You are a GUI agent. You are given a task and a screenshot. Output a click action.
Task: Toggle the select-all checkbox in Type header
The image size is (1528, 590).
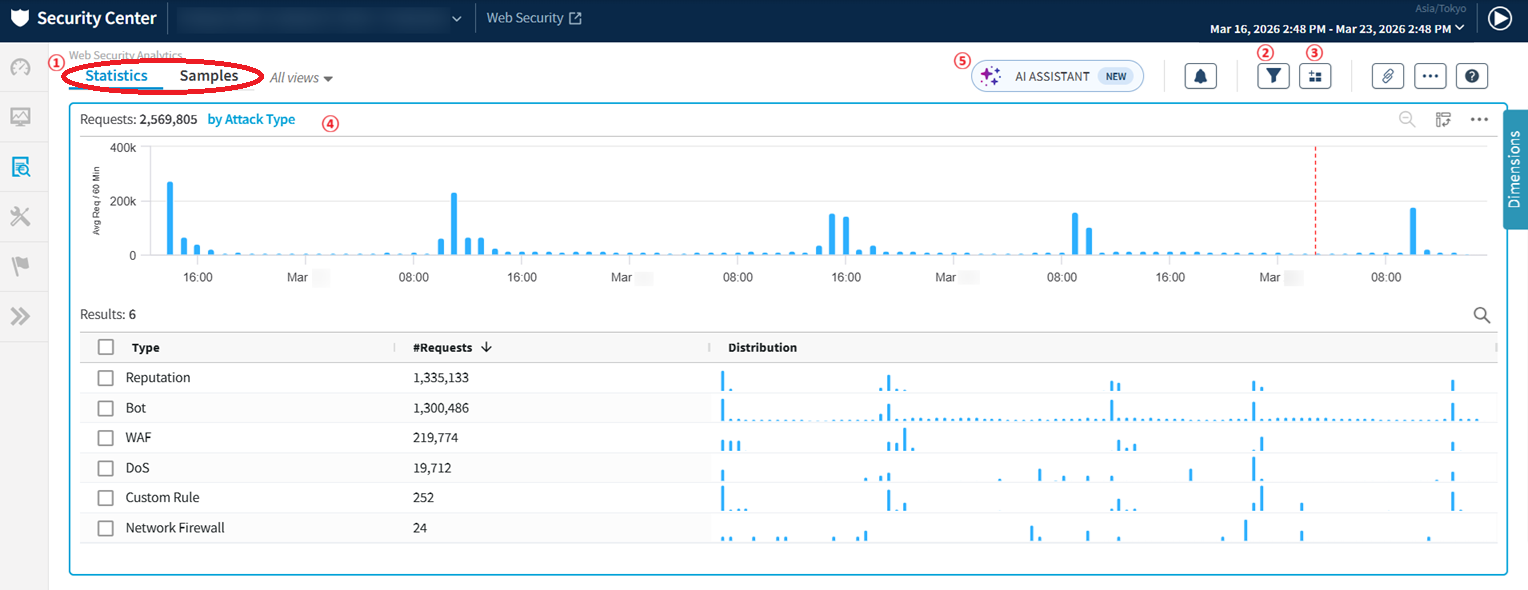pos(106,348)
